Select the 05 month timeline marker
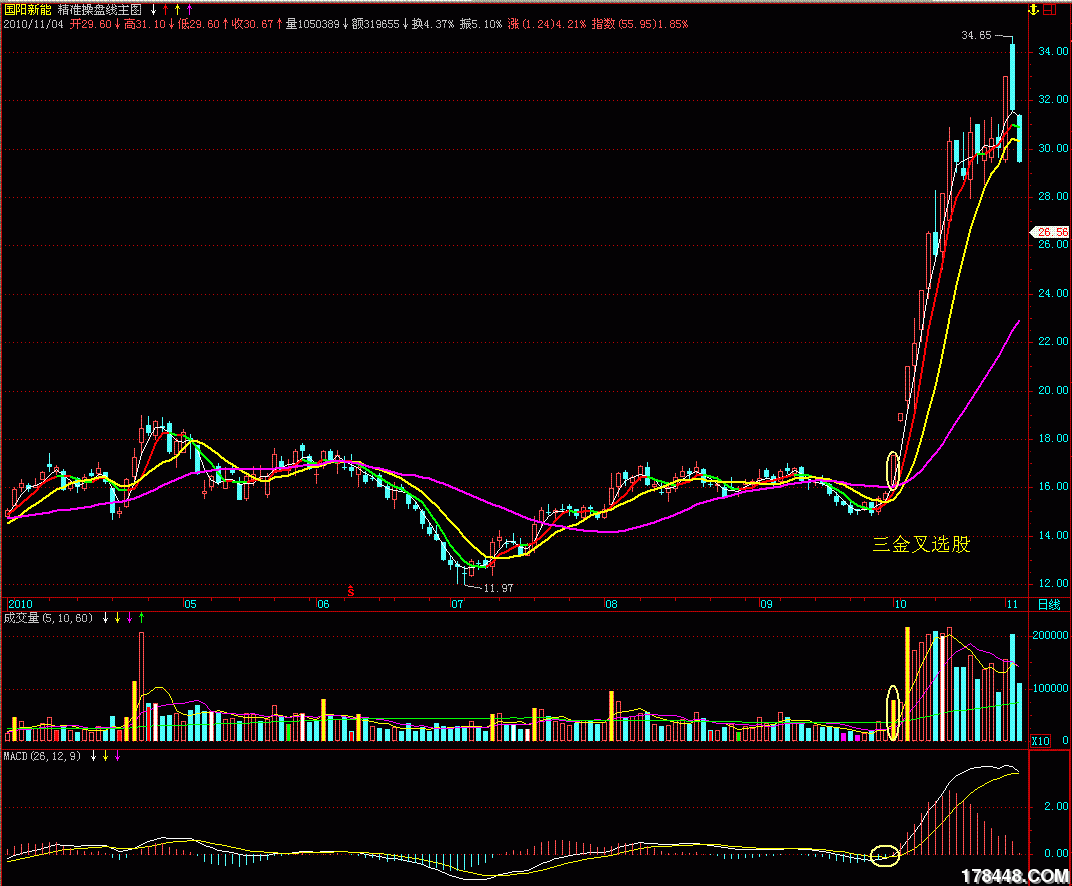Viewport: 1072px width, 886px height. (190, 604)
